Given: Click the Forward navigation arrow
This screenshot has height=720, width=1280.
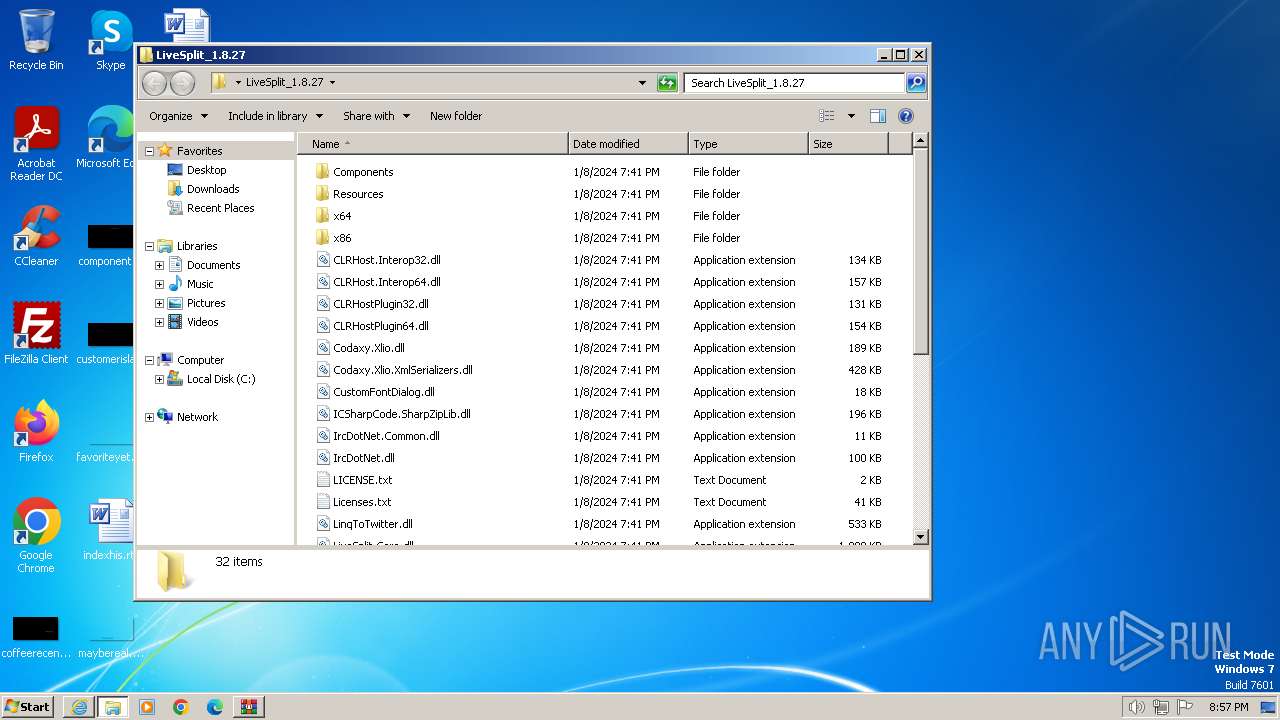Looking at the screenshot, I should pyautogui.click(x=182, y=83).
